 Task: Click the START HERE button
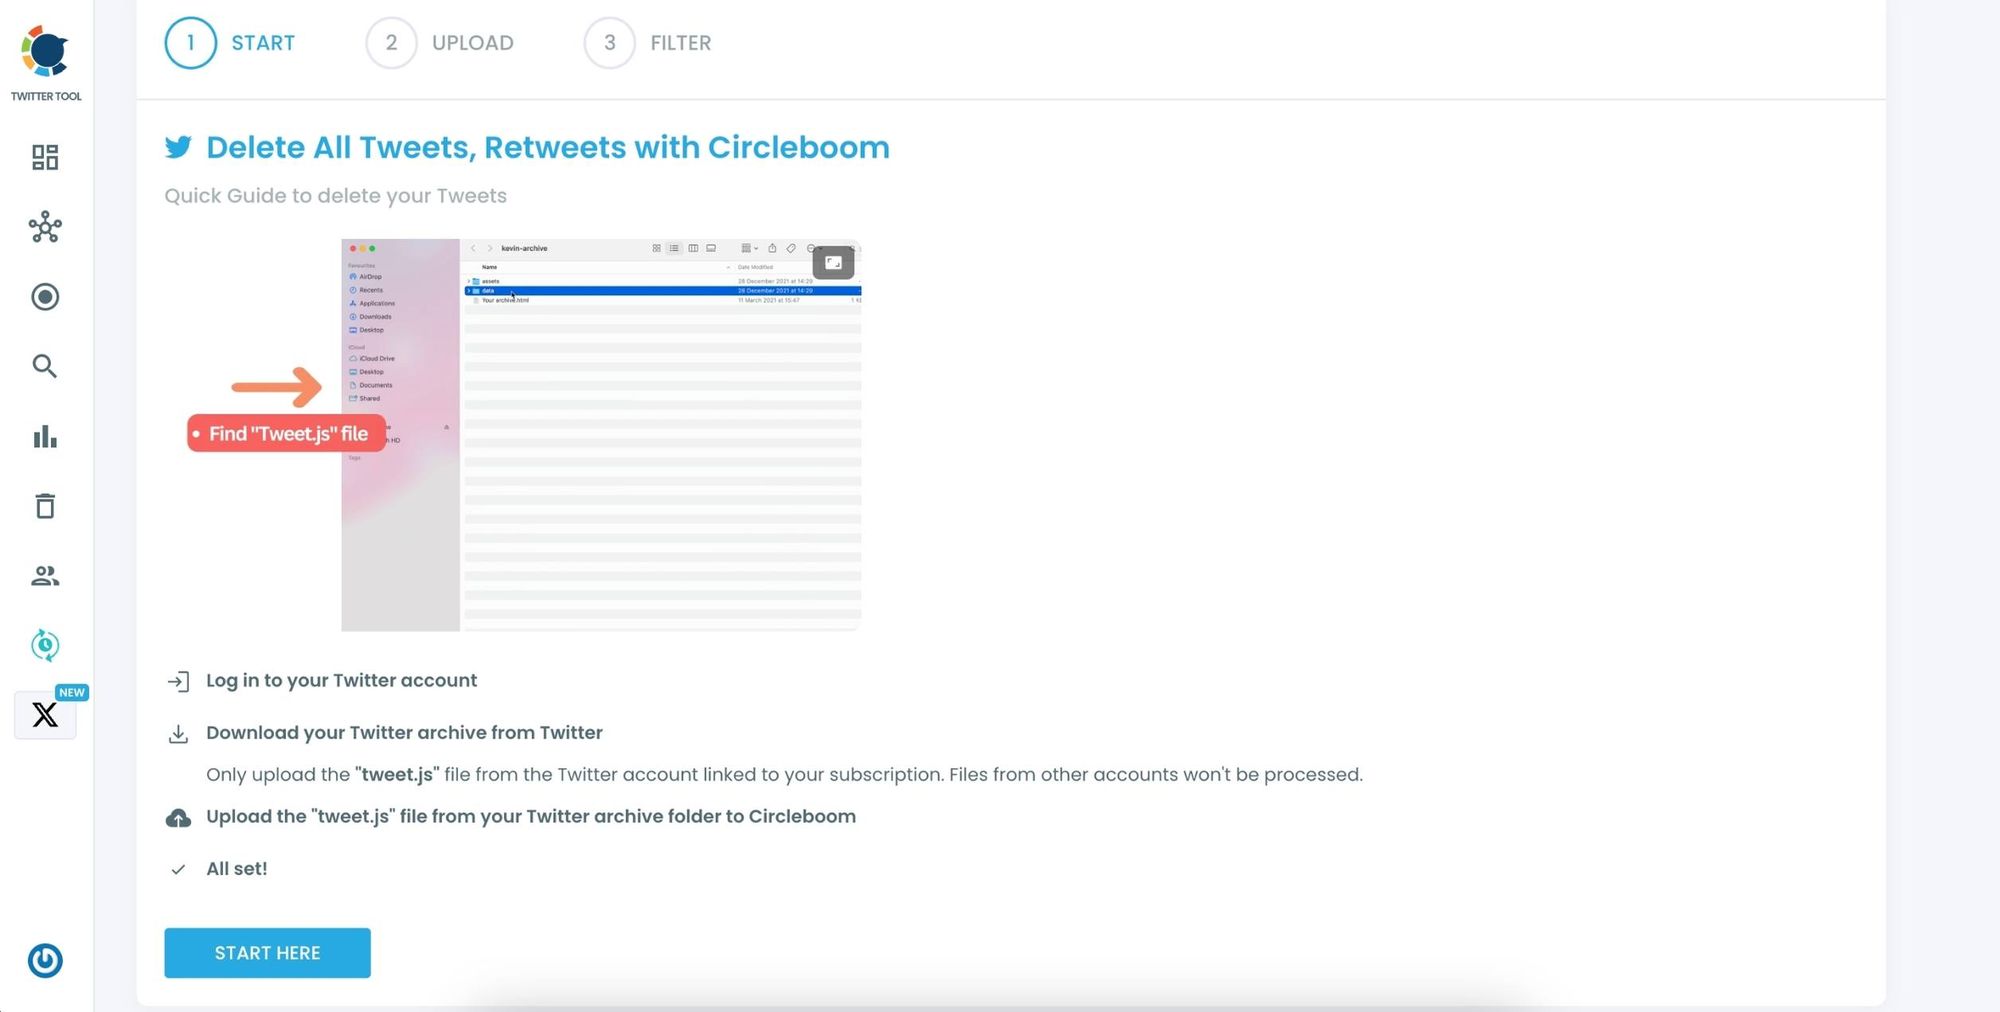267,952
